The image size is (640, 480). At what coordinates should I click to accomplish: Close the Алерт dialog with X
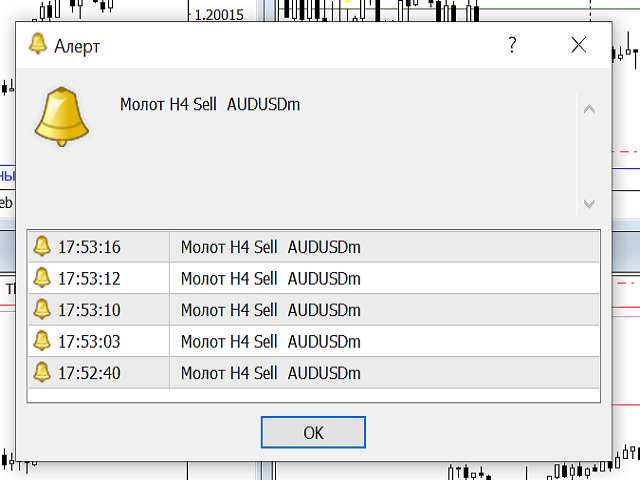click(579, 45)
